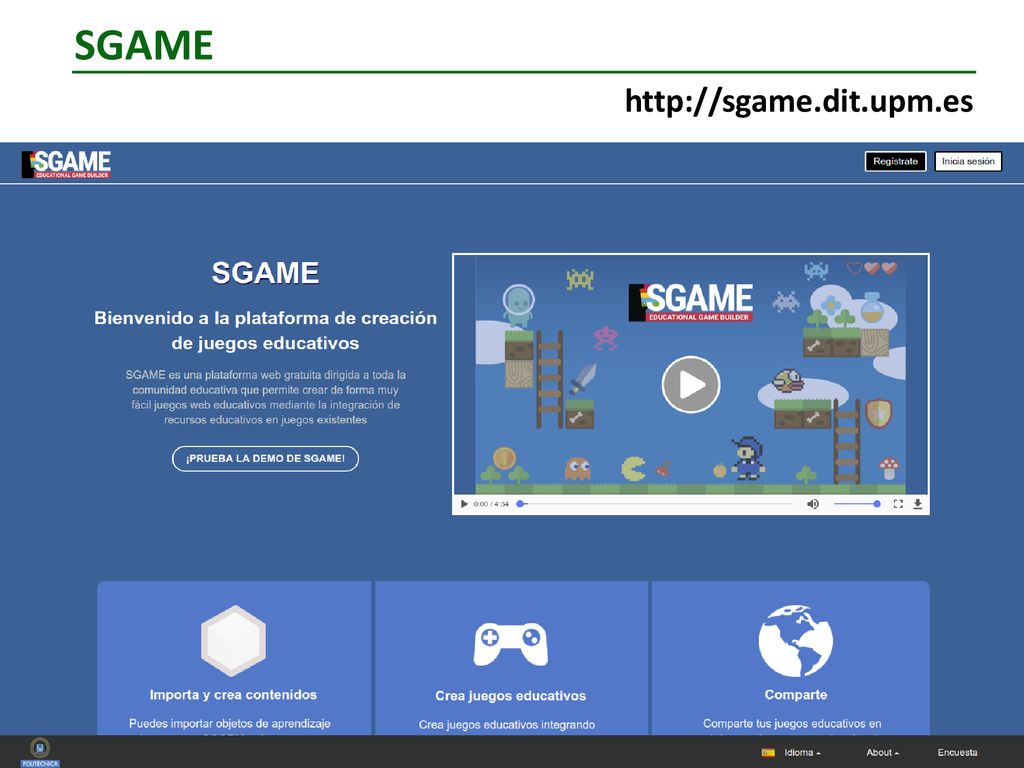Screen dimensions: 1024x768
Task: Click the SGAME logo inside the video thumbnail
Action: click(691, 302)
